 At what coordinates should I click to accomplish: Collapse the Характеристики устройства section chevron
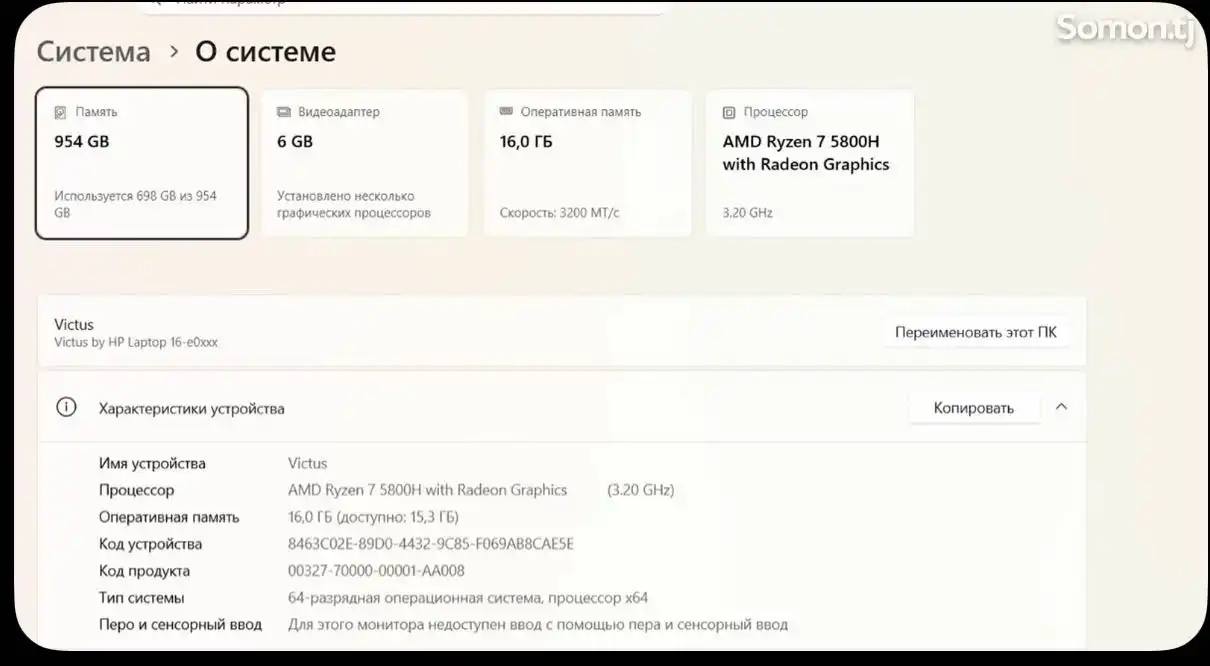point(1062,407)
